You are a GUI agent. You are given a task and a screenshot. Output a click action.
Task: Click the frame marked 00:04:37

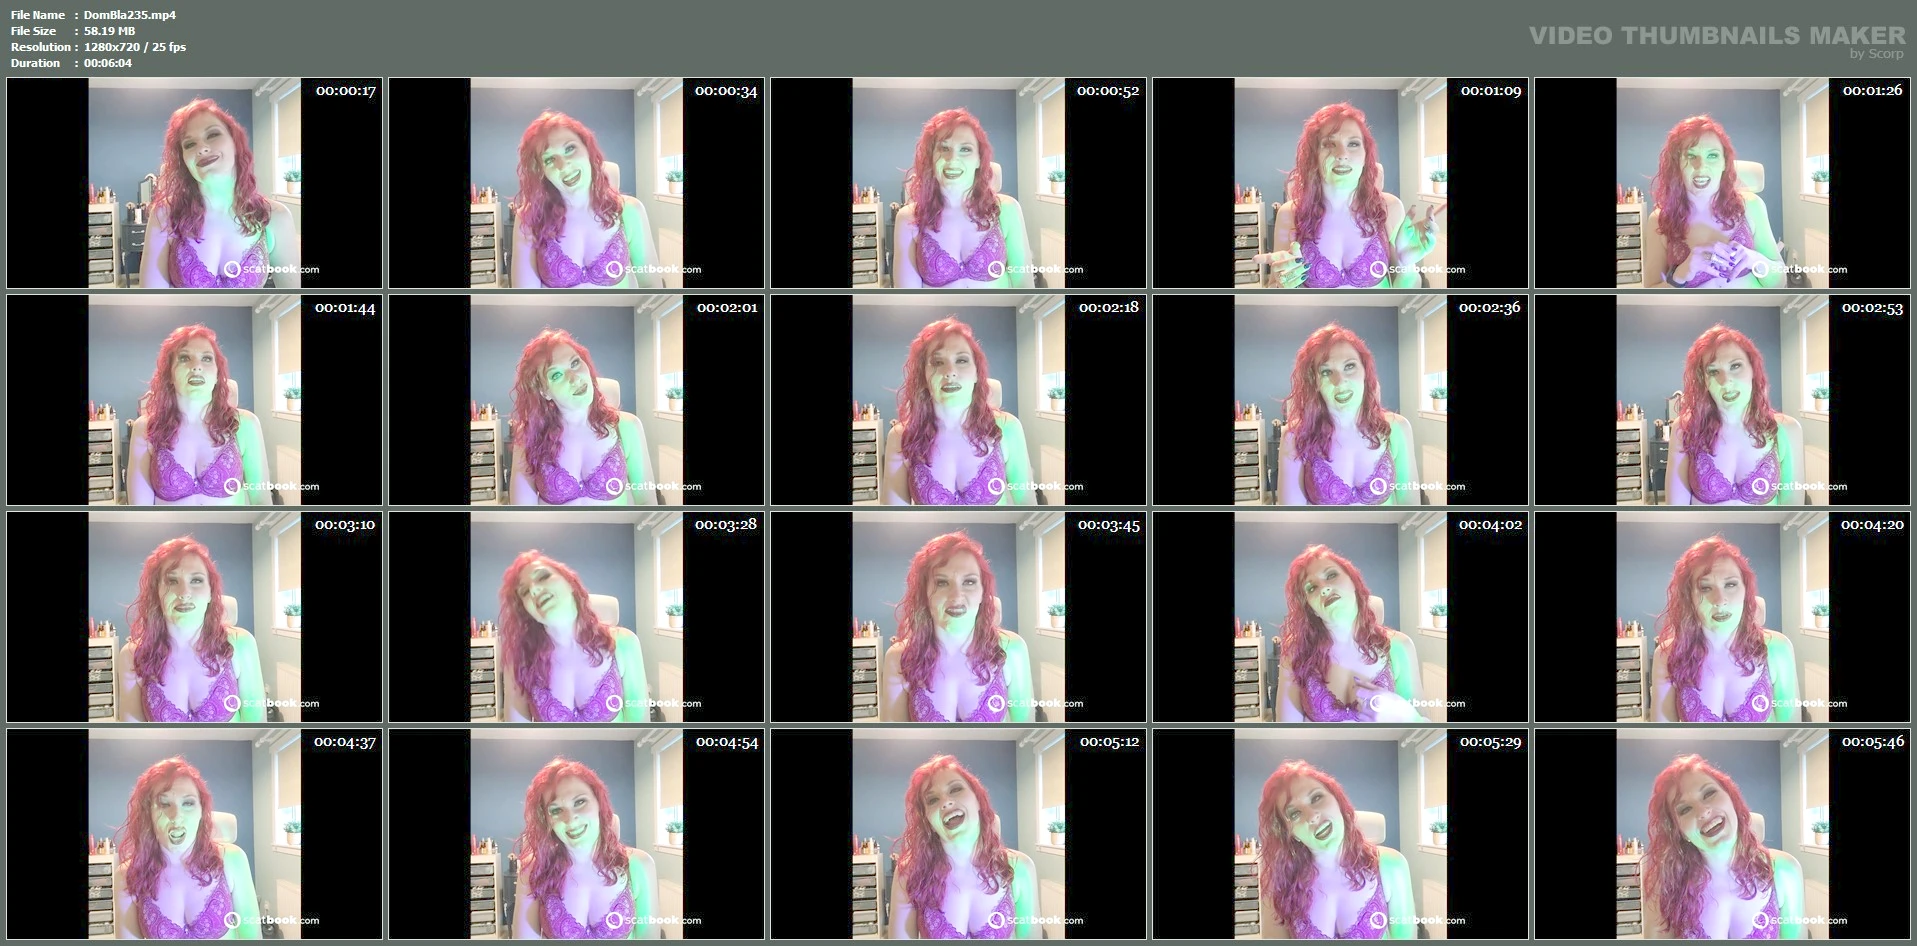coord(194,834)
